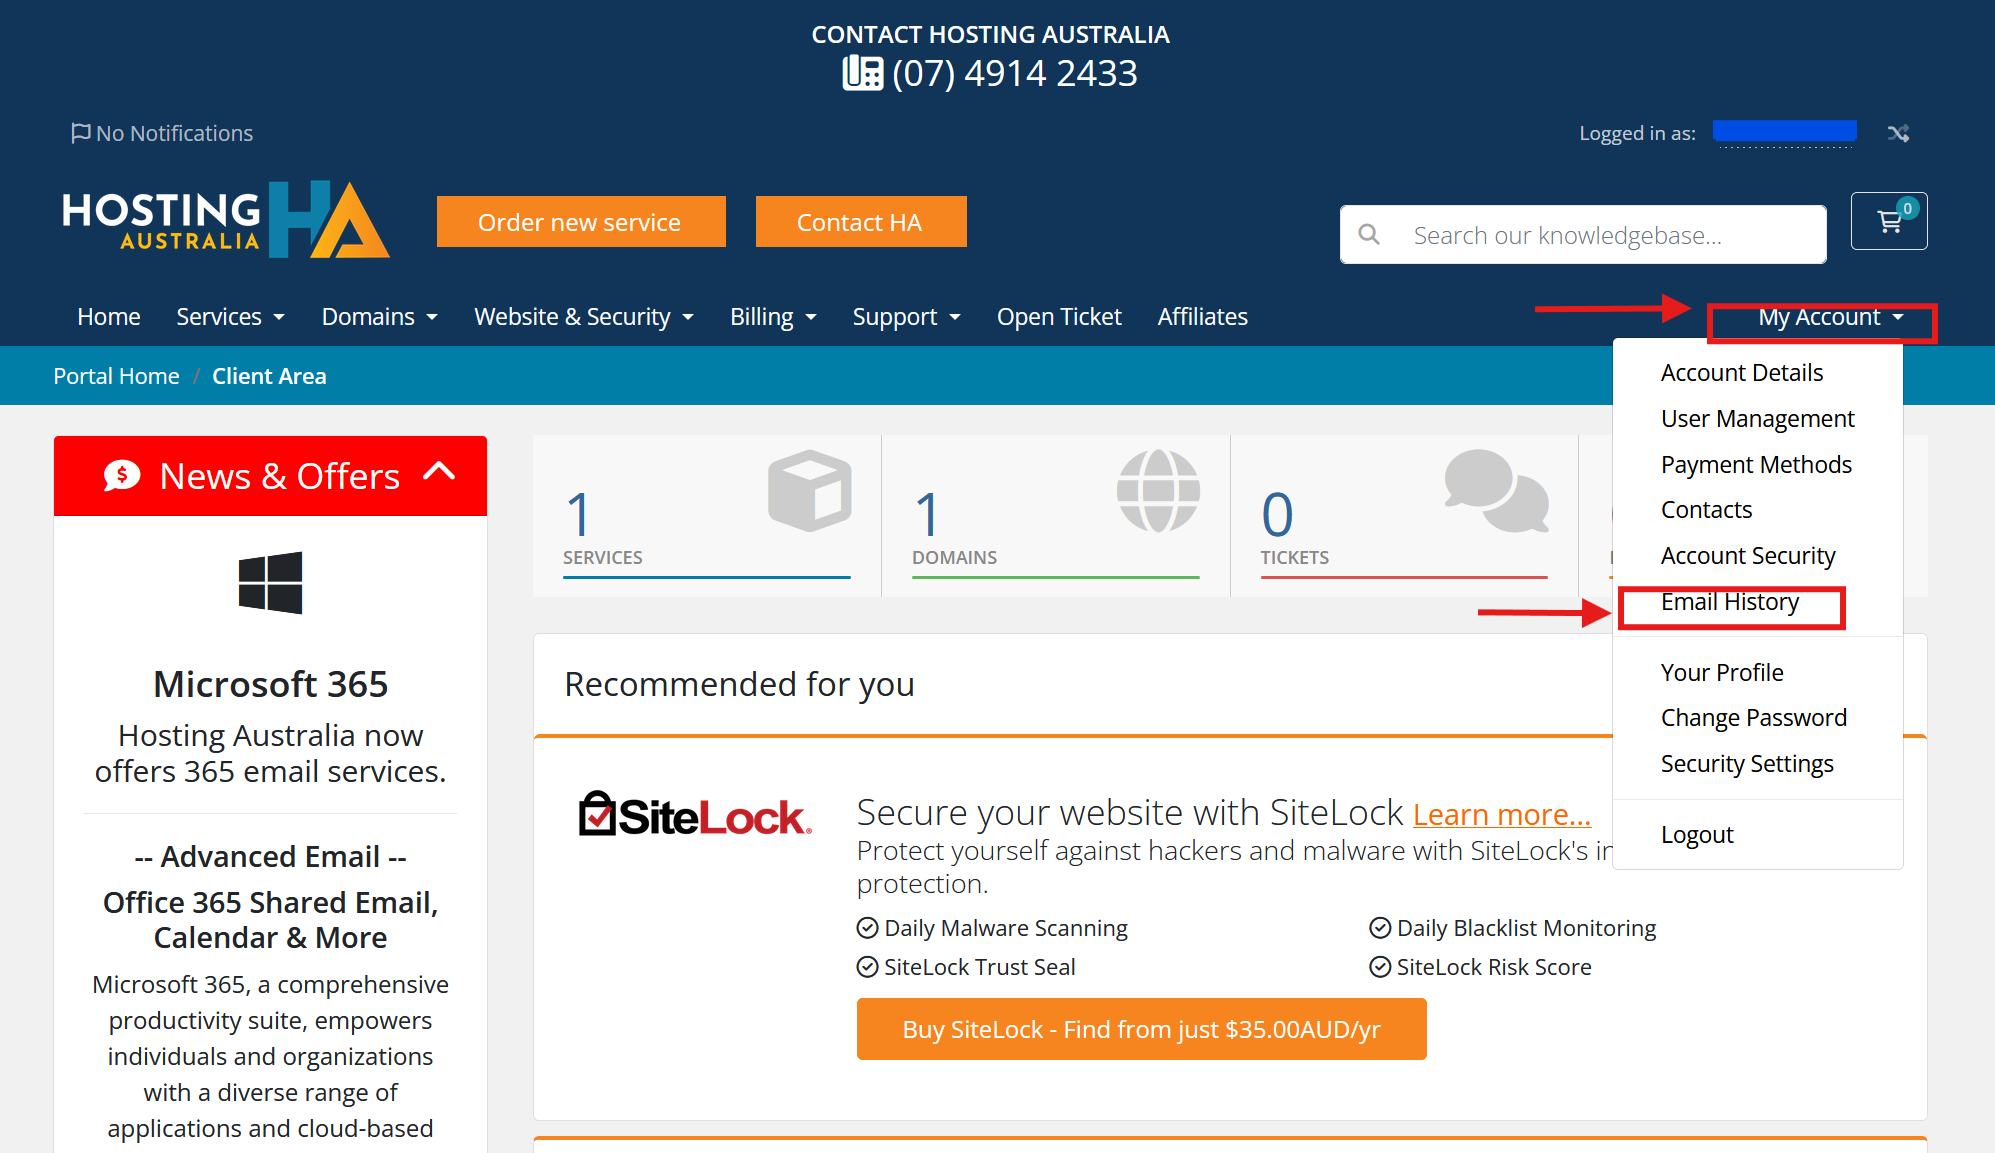Click the Advanced Email heading text
This screenshot has height=1153, width=1995.
pos(271,857)
